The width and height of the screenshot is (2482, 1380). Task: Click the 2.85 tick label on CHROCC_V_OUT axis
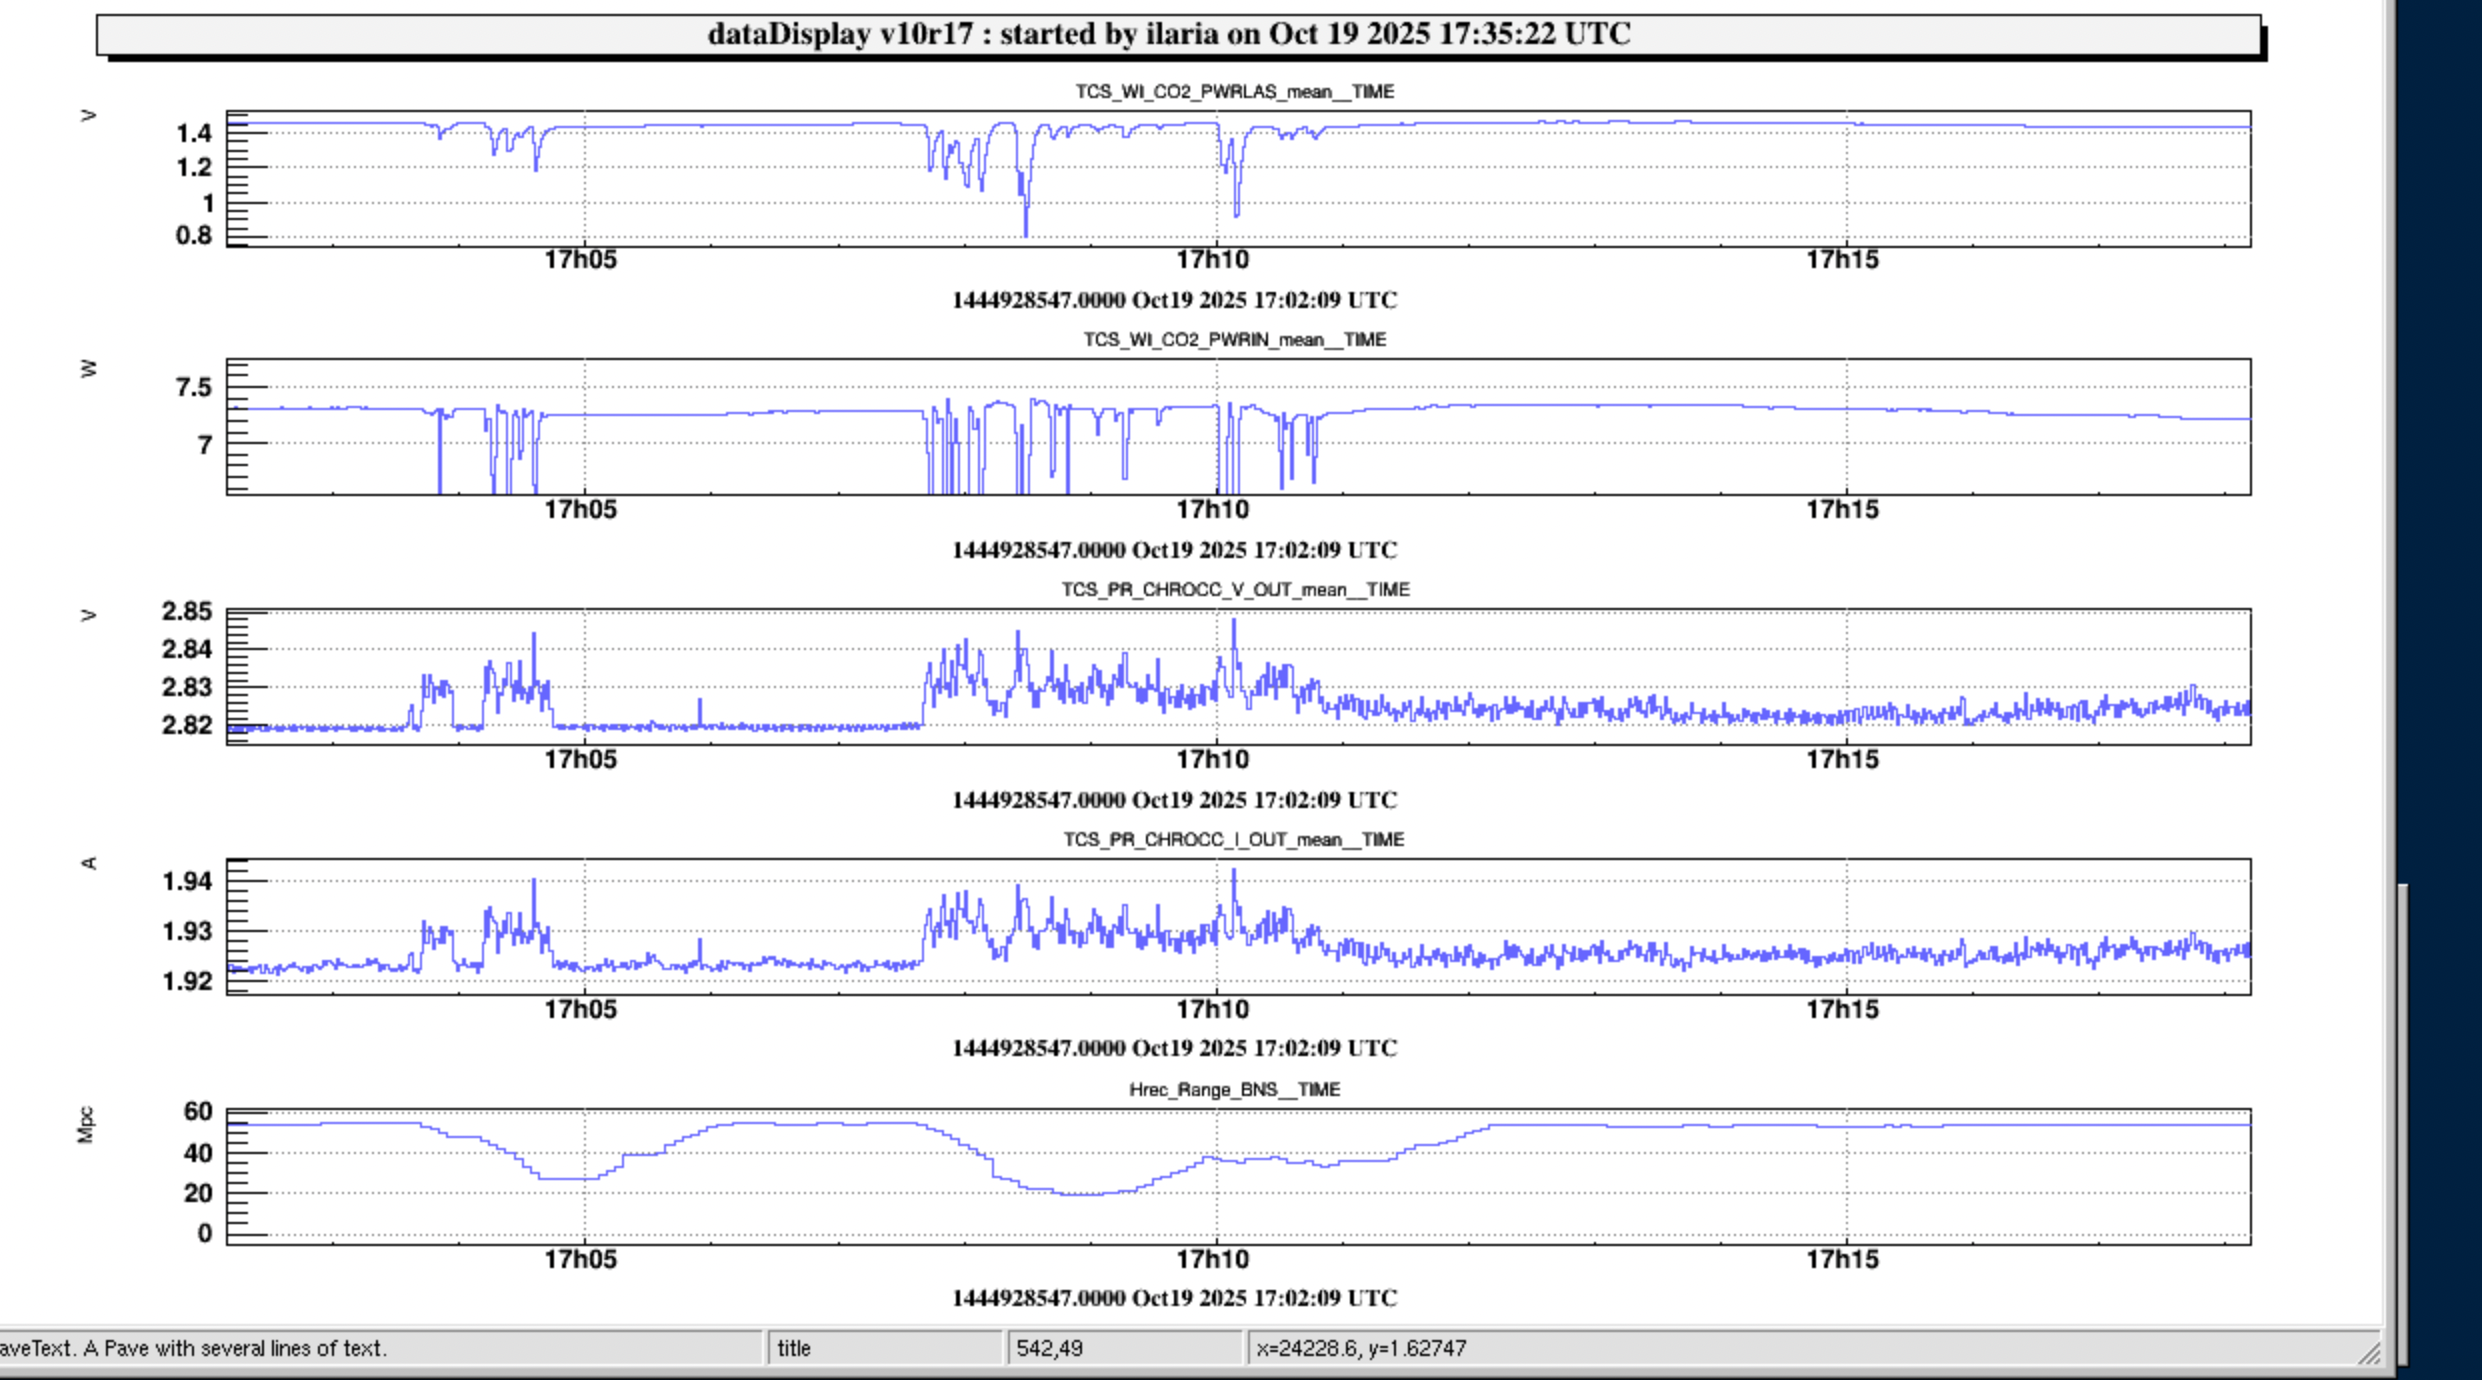187,611
